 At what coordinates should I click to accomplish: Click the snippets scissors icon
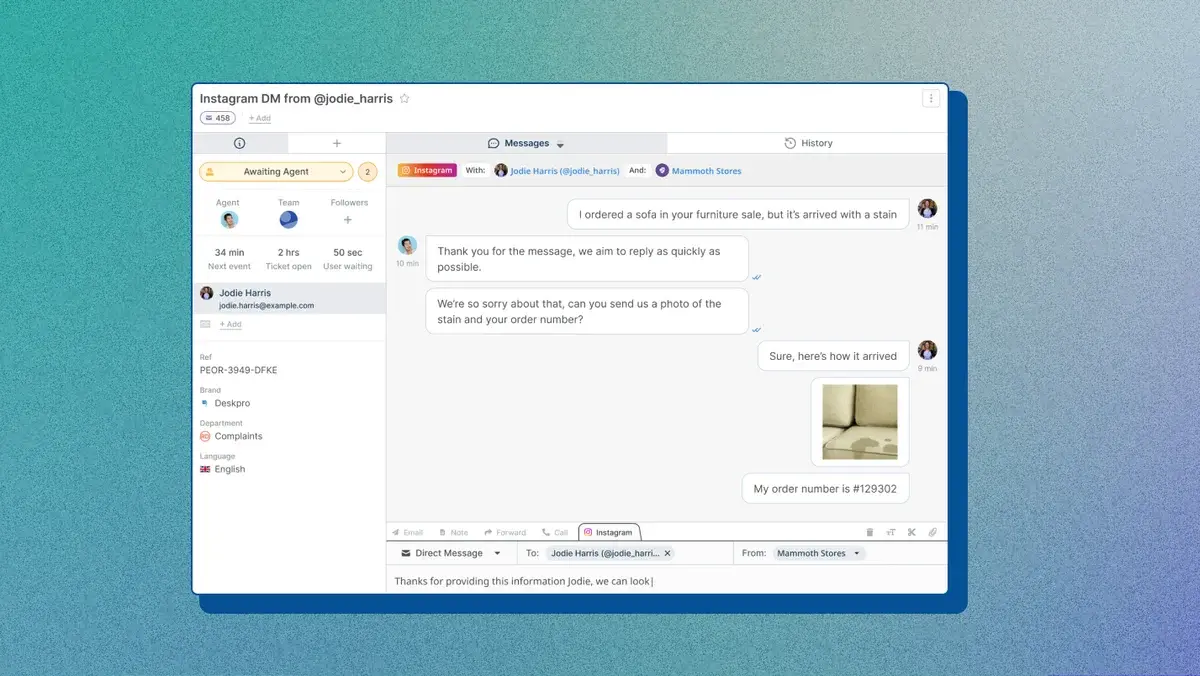(x=912, y=532)
